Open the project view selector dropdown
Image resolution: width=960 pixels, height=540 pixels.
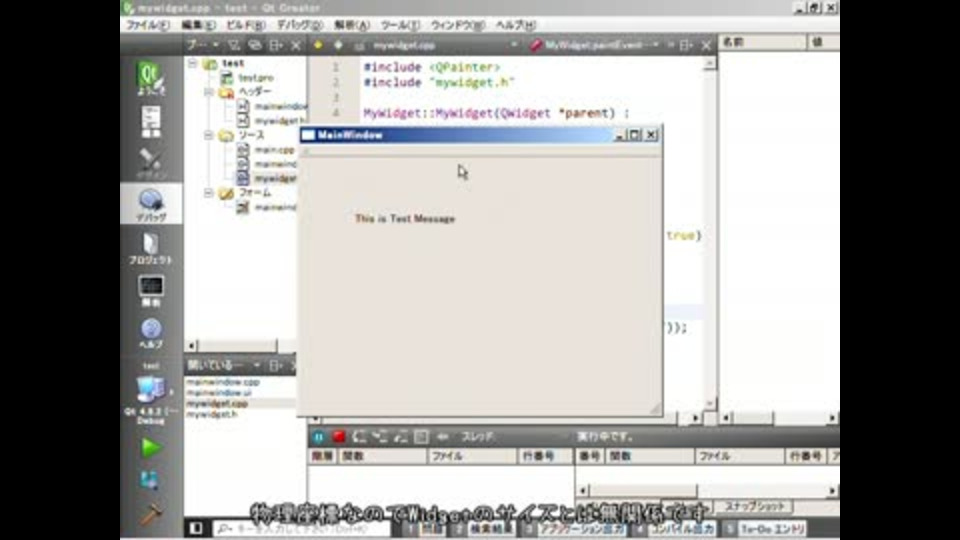[203, 45]
